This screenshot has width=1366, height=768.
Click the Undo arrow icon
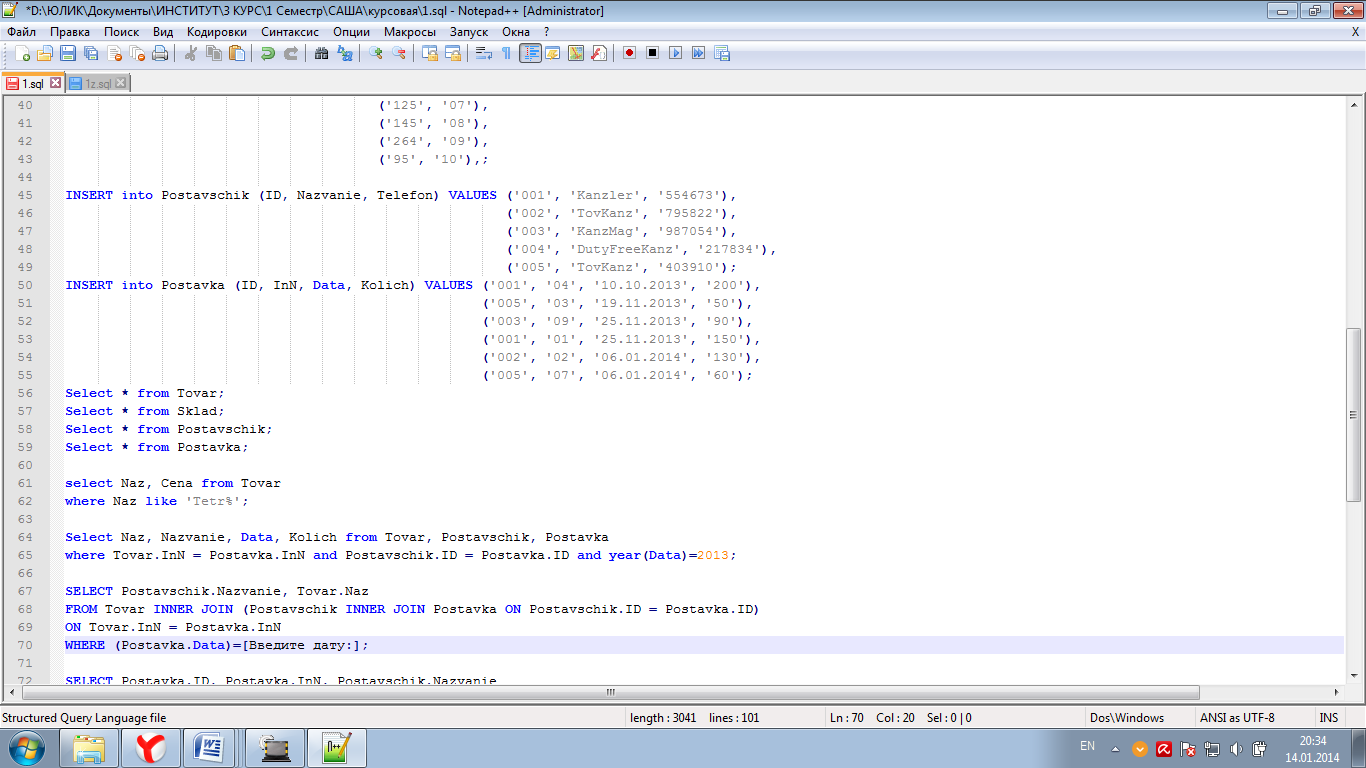coord(267,53)
